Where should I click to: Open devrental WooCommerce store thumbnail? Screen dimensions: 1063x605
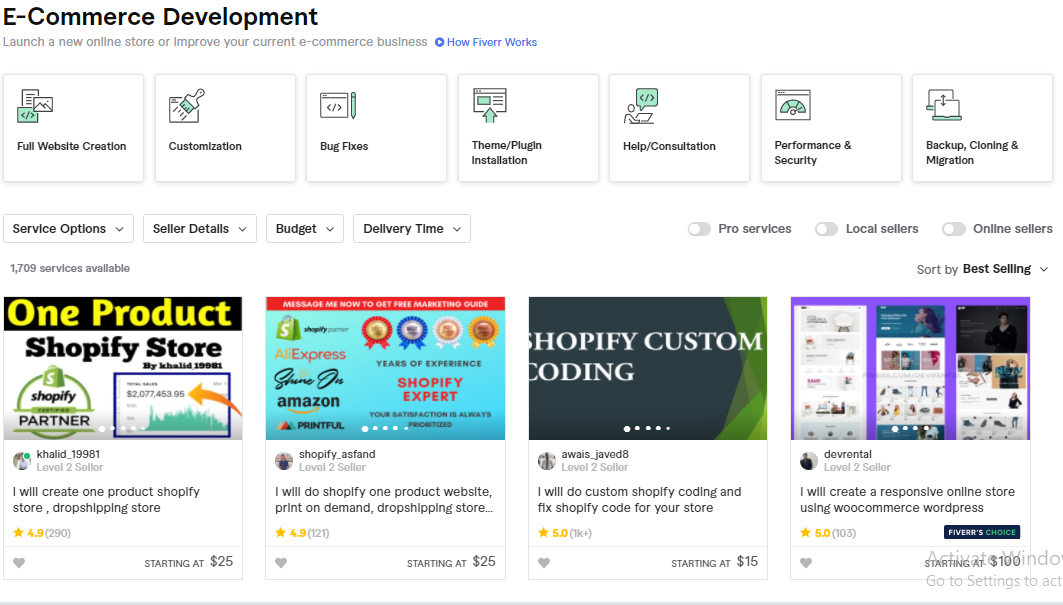[910, 368]
